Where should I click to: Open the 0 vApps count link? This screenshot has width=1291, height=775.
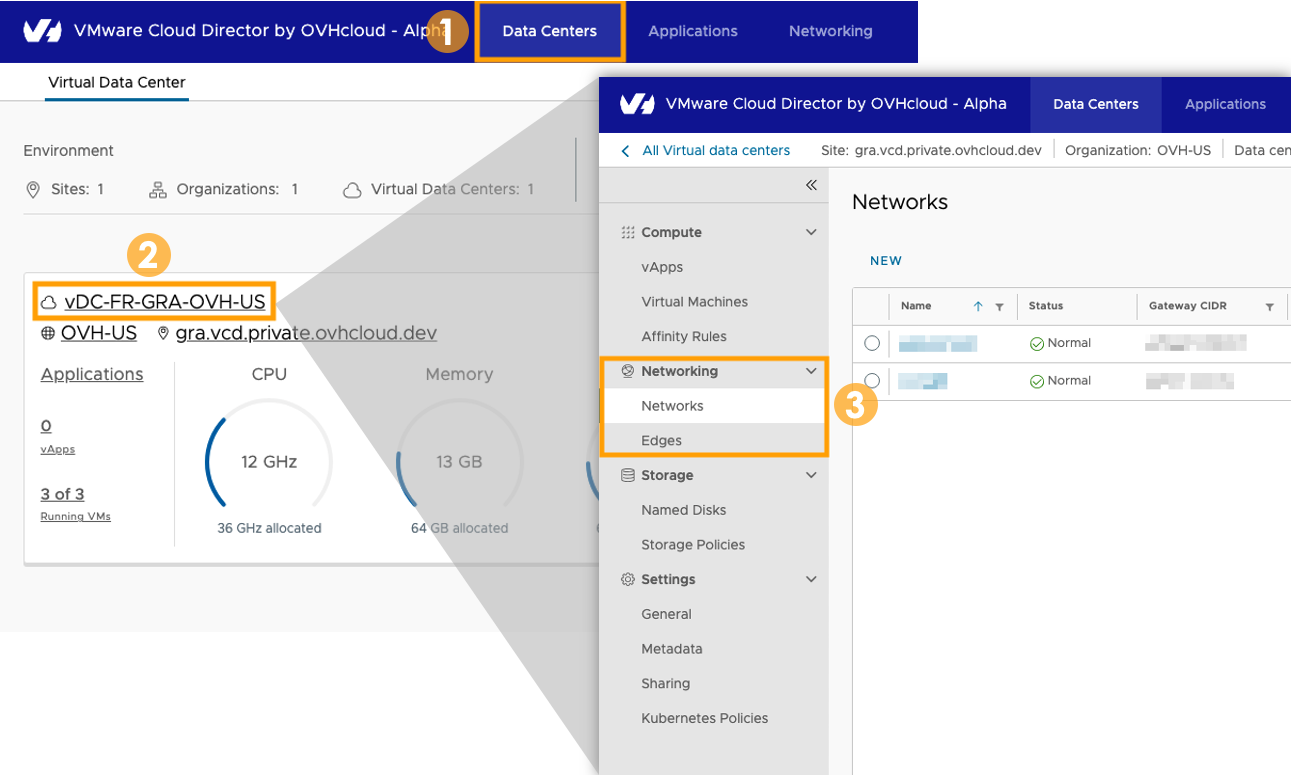pos(46,426)
